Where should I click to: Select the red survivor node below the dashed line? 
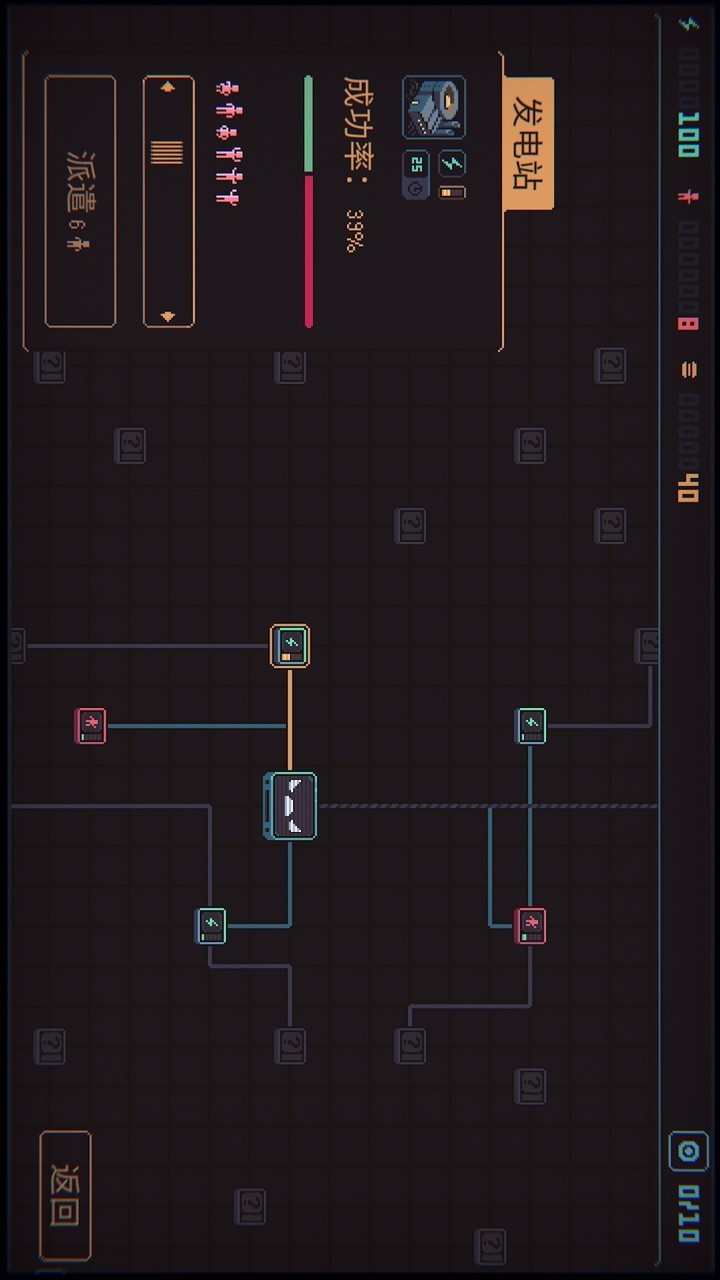530,926
